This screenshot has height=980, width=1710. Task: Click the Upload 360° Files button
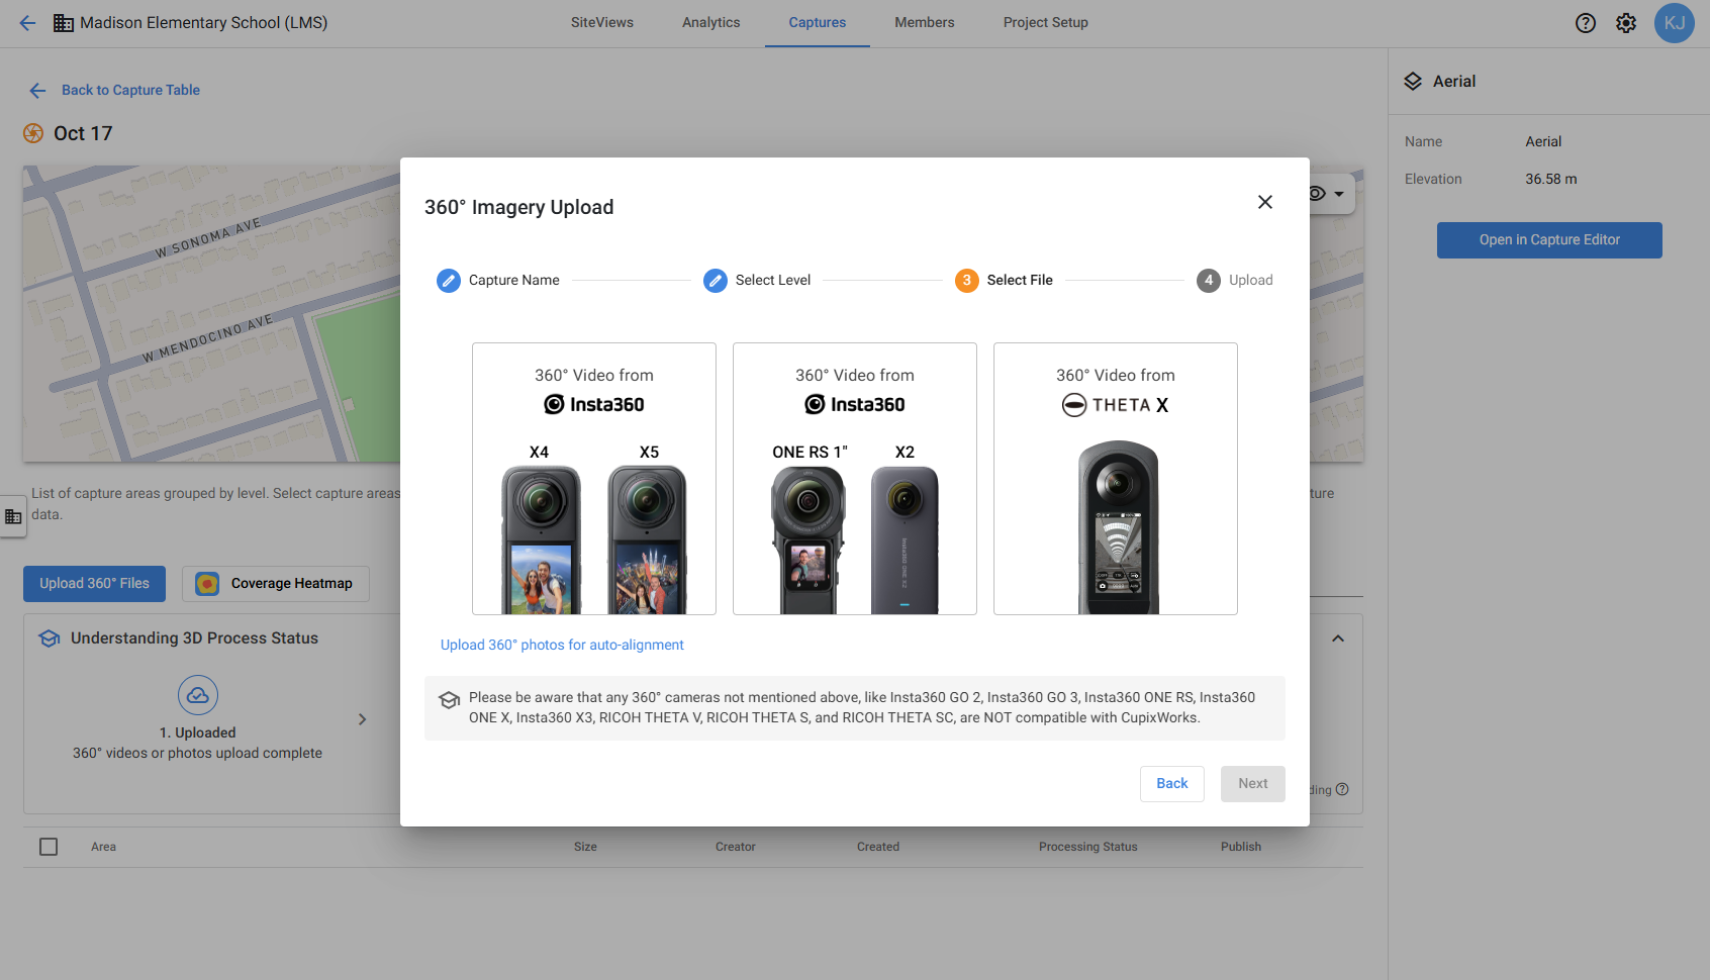[x=94, y=583]
